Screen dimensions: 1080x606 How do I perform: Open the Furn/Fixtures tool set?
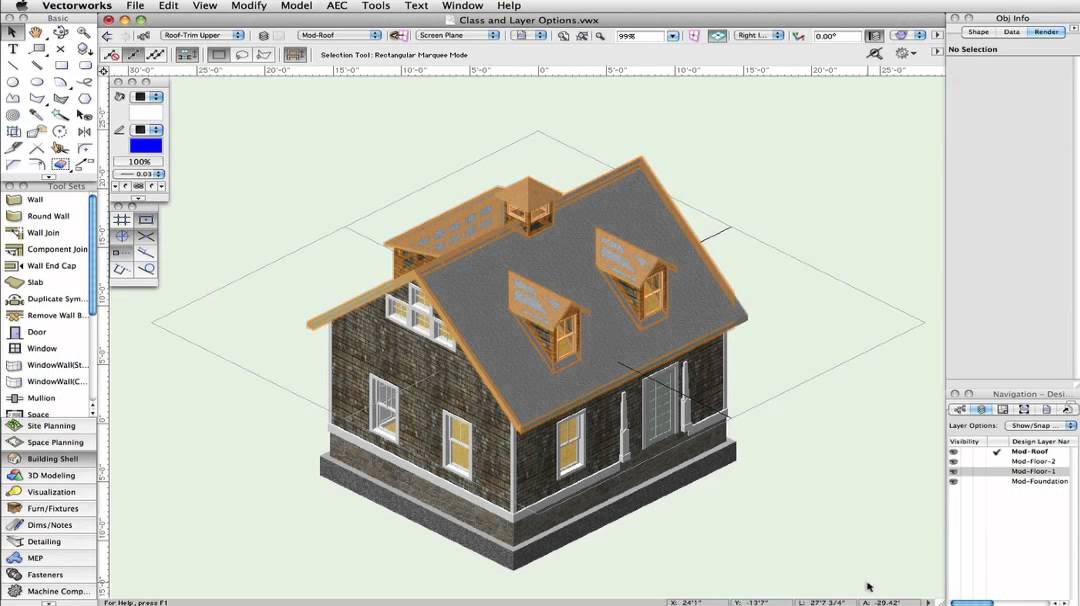tap(49, 508)
